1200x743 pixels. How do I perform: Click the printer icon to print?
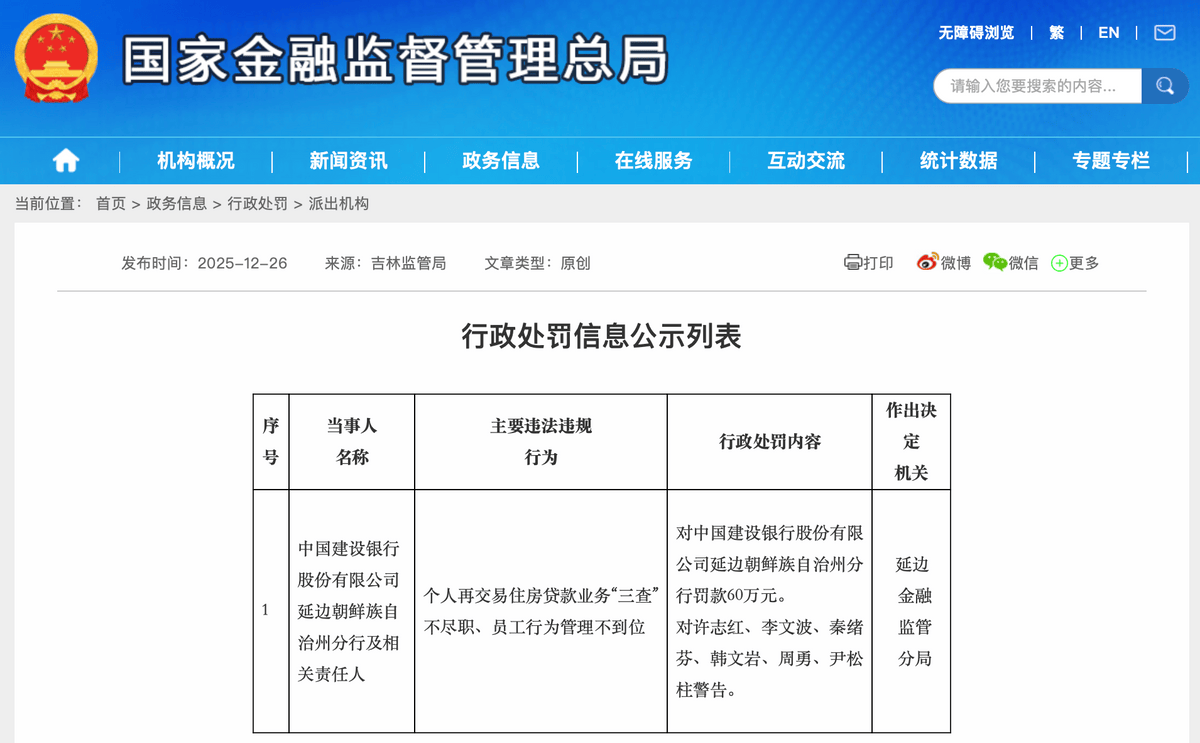coord(853,263)
